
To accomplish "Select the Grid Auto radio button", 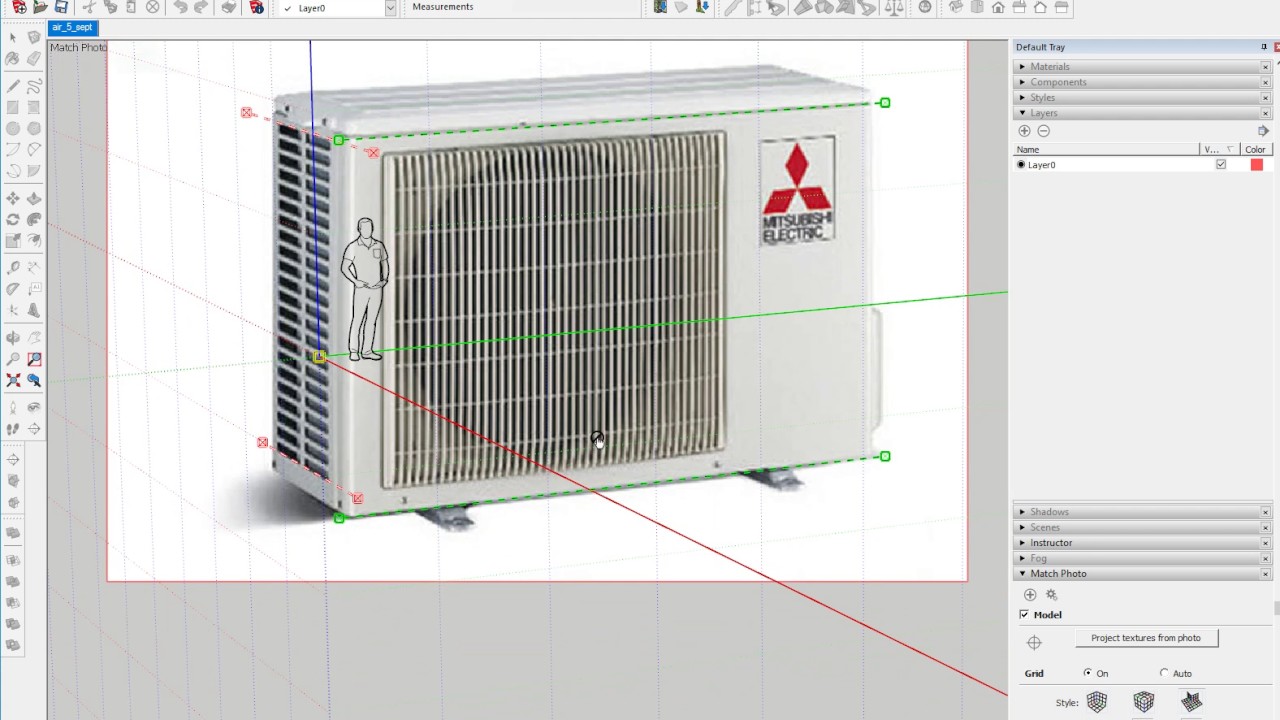I will tap(1164, 673).
